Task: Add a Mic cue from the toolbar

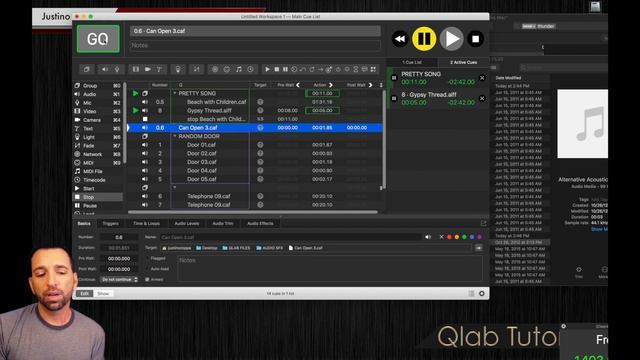Action: pos(117,69)
